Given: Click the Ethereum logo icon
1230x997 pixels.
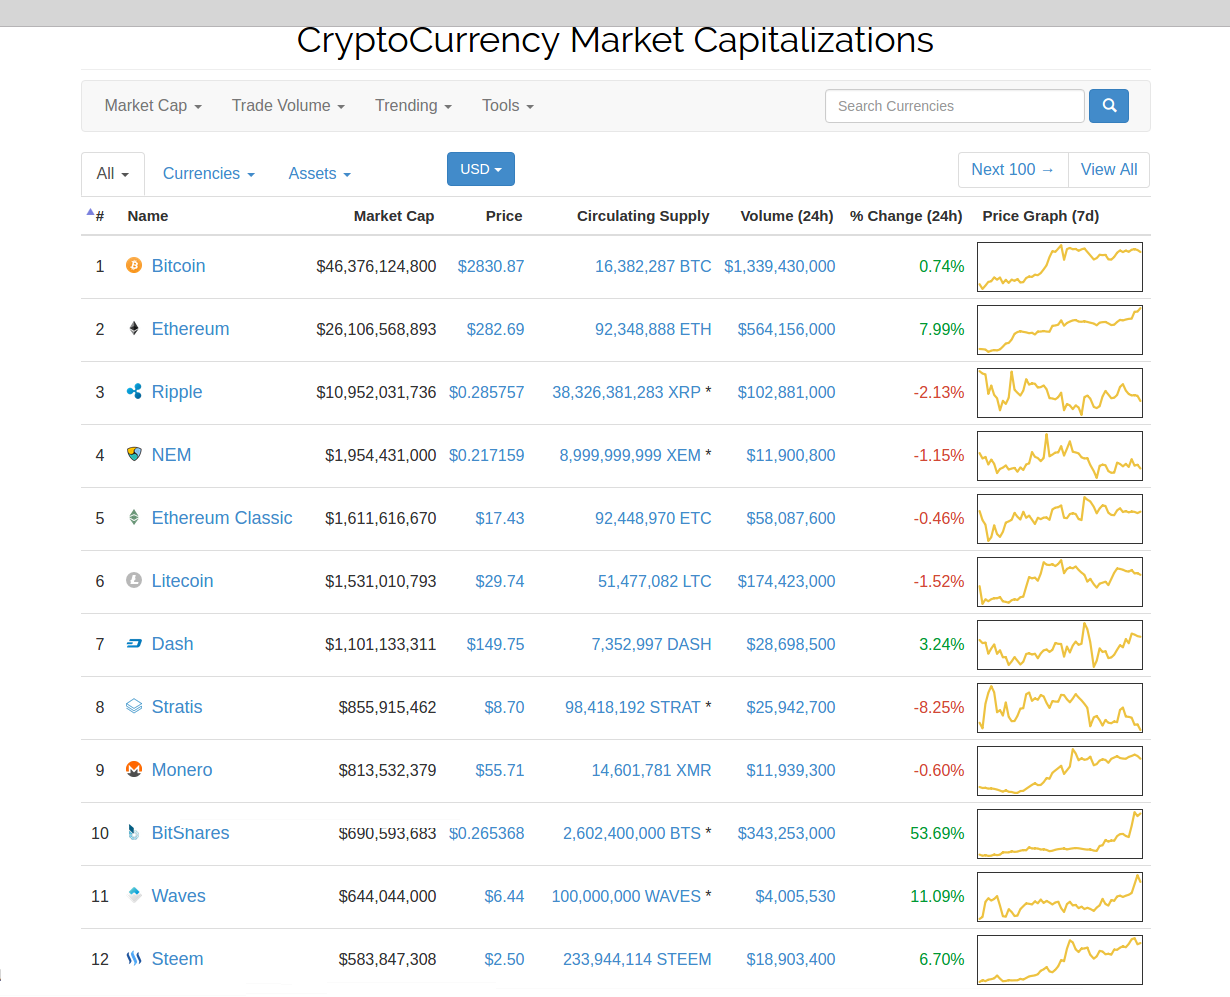Looking at the screenshot, I should [134, 329].
